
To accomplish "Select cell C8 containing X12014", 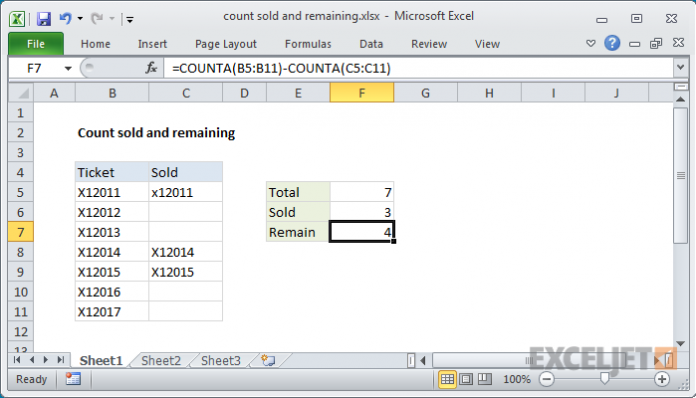I will (x=186, y=252).
